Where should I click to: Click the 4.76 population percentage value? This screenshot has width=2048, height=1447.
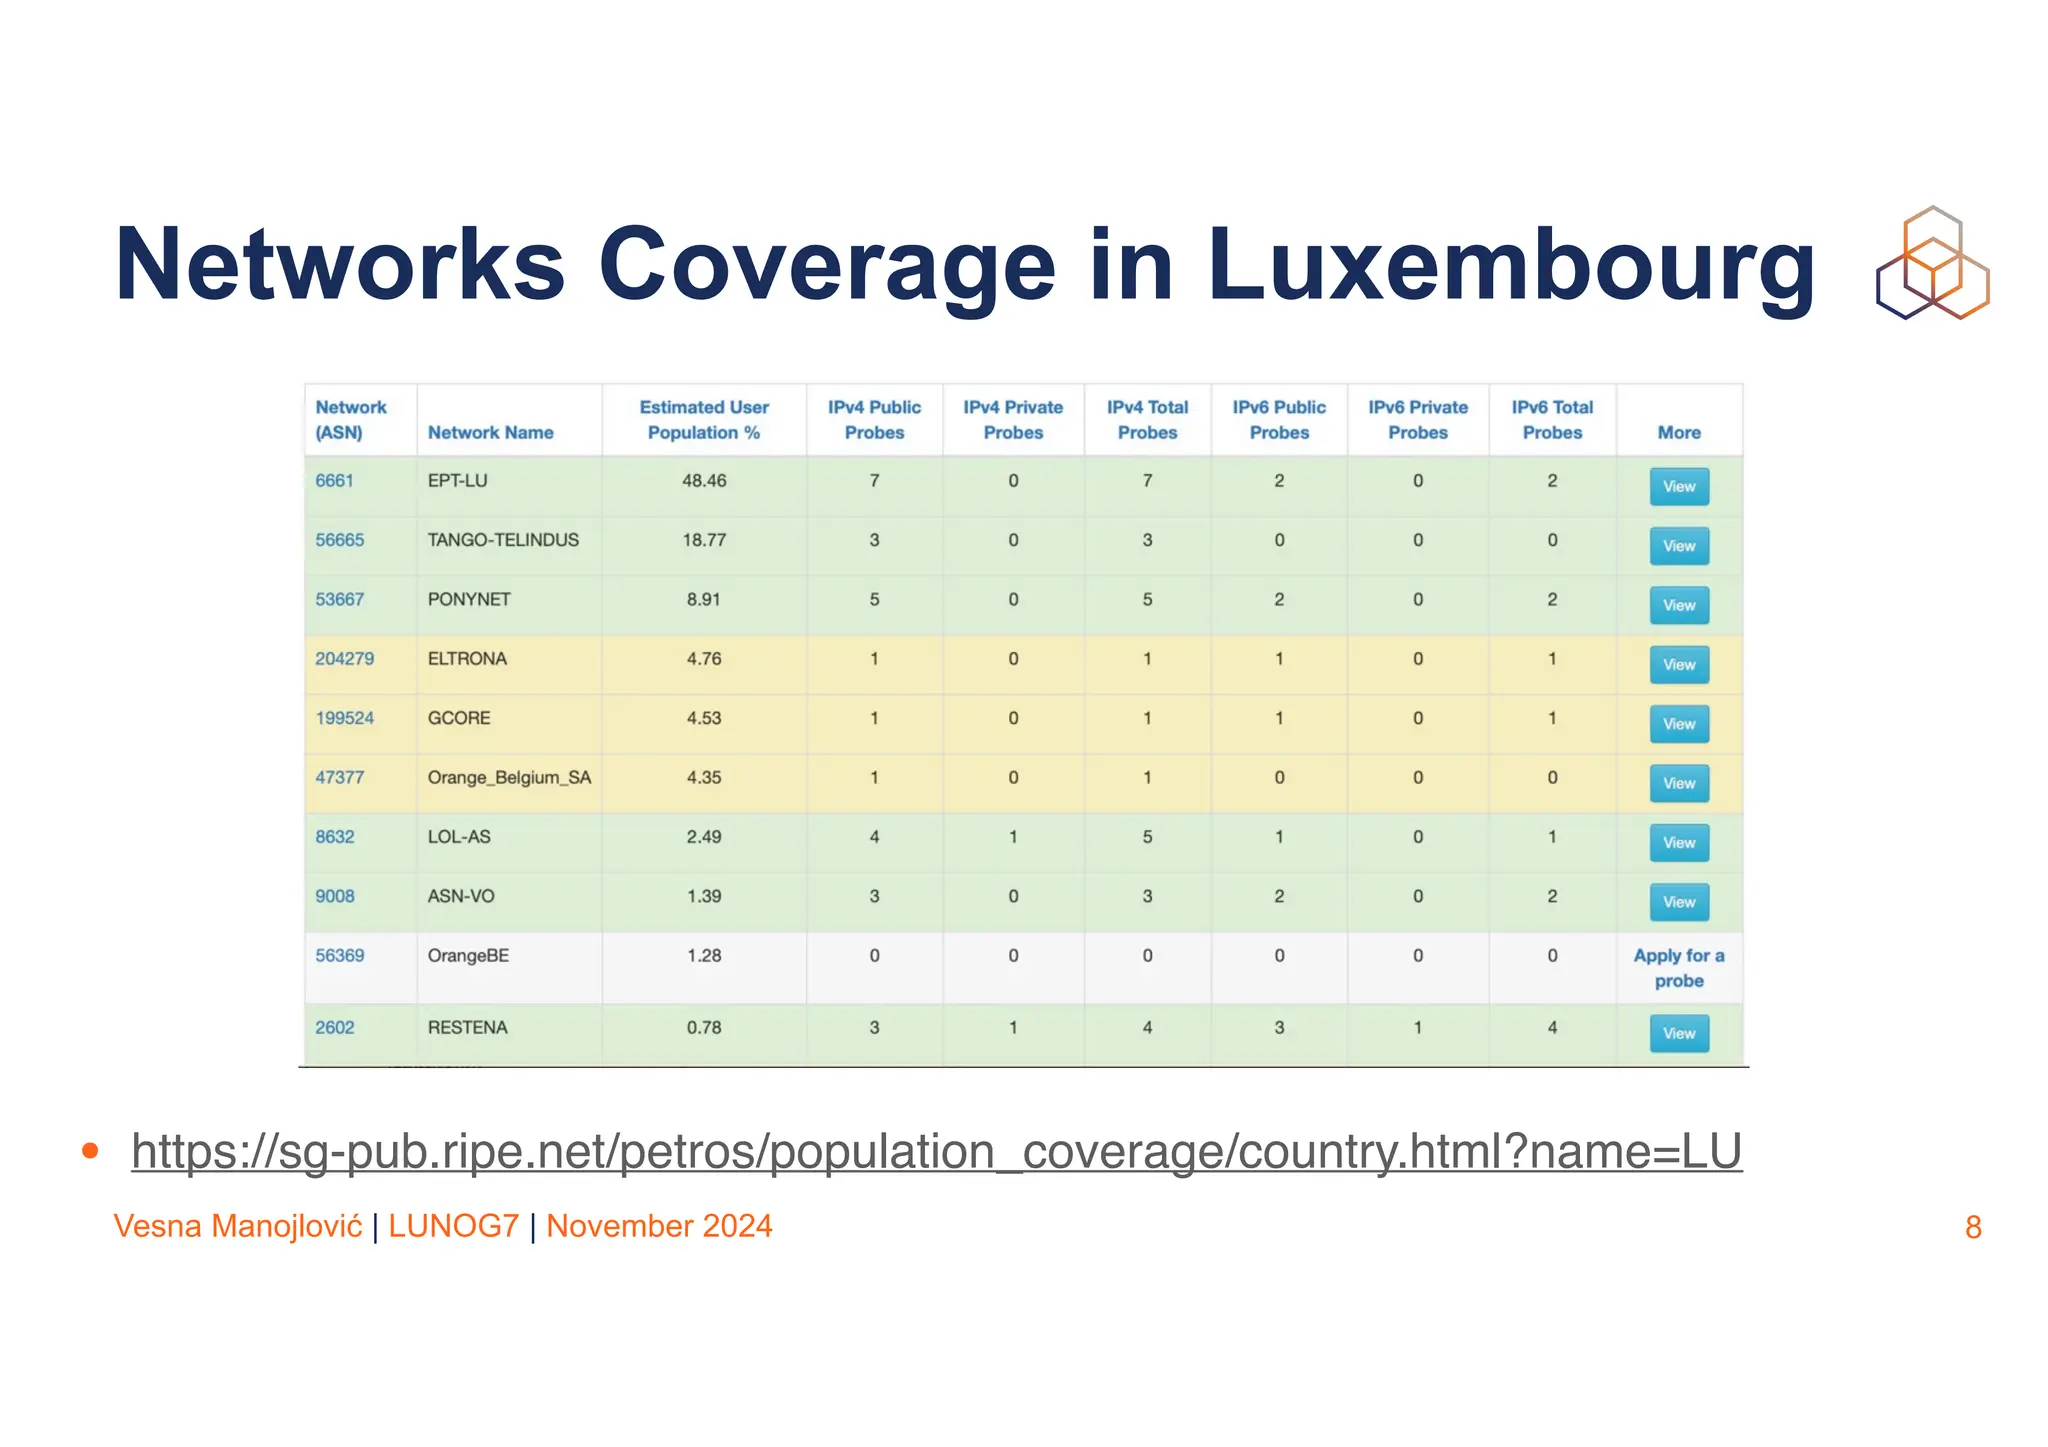704,659
